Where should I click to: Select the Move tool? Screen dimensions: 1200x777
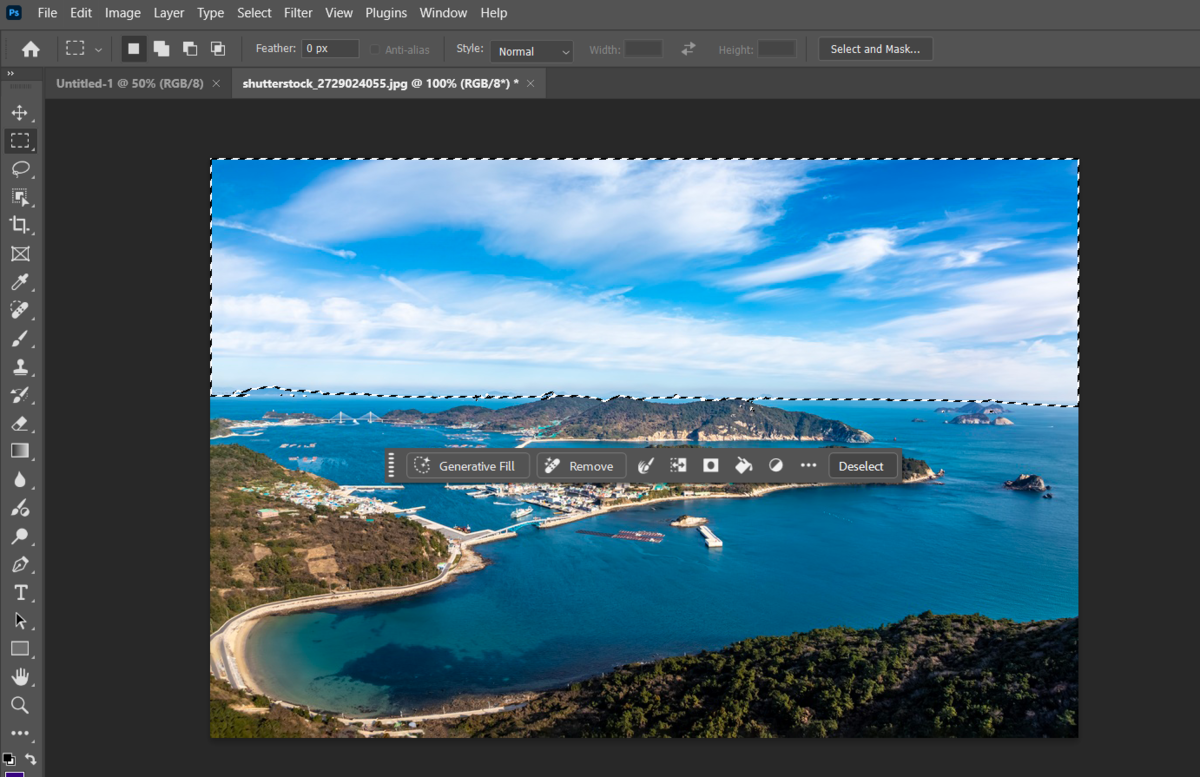point(20,113)
